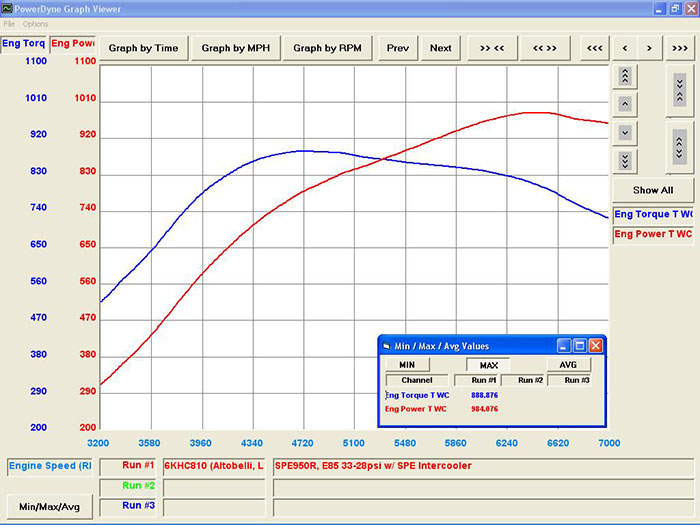Close the PowerDyne Graph Viewer window
700x525 pixels.
click(x=691, y=8)
